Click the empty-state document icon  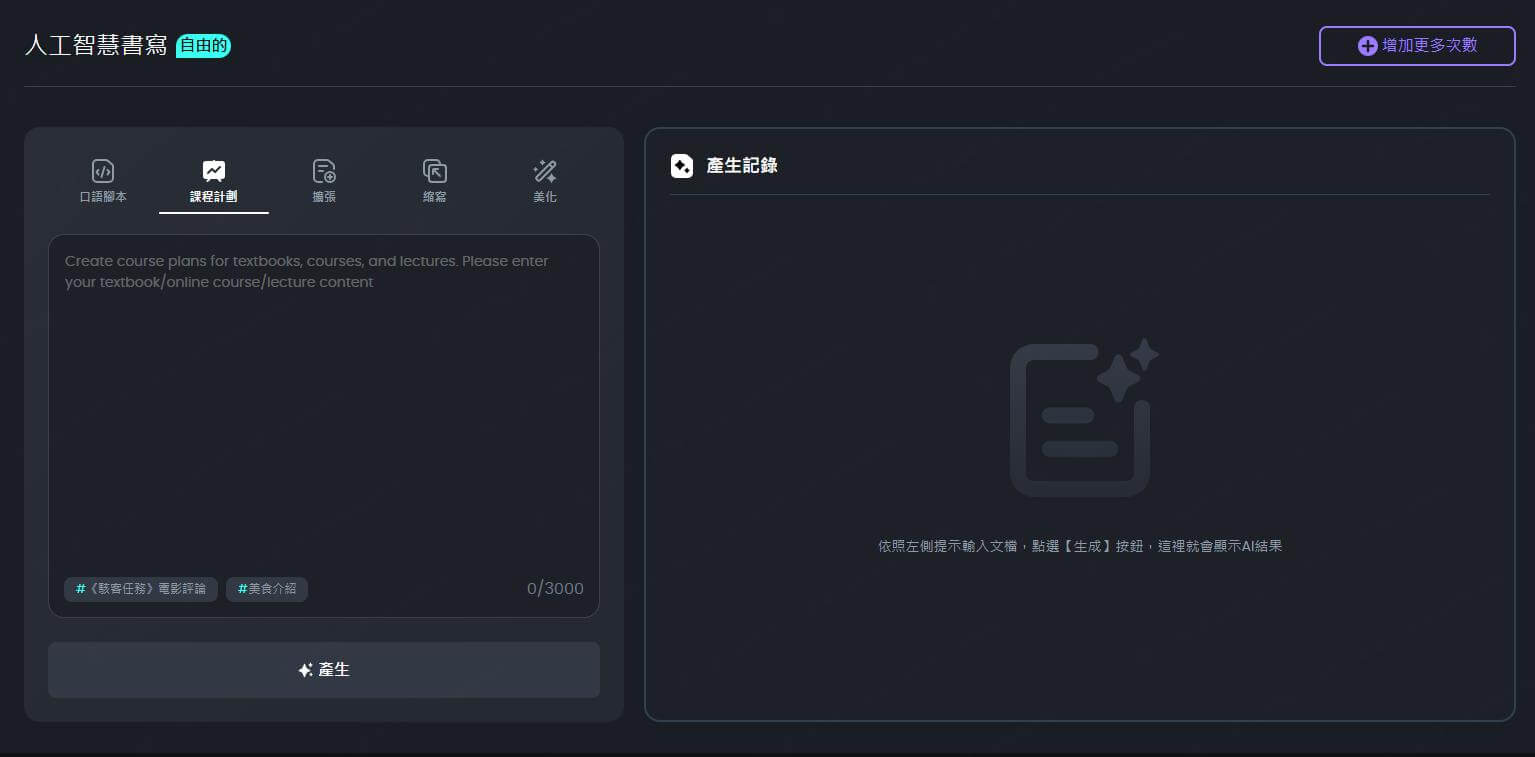(1083, 418)
